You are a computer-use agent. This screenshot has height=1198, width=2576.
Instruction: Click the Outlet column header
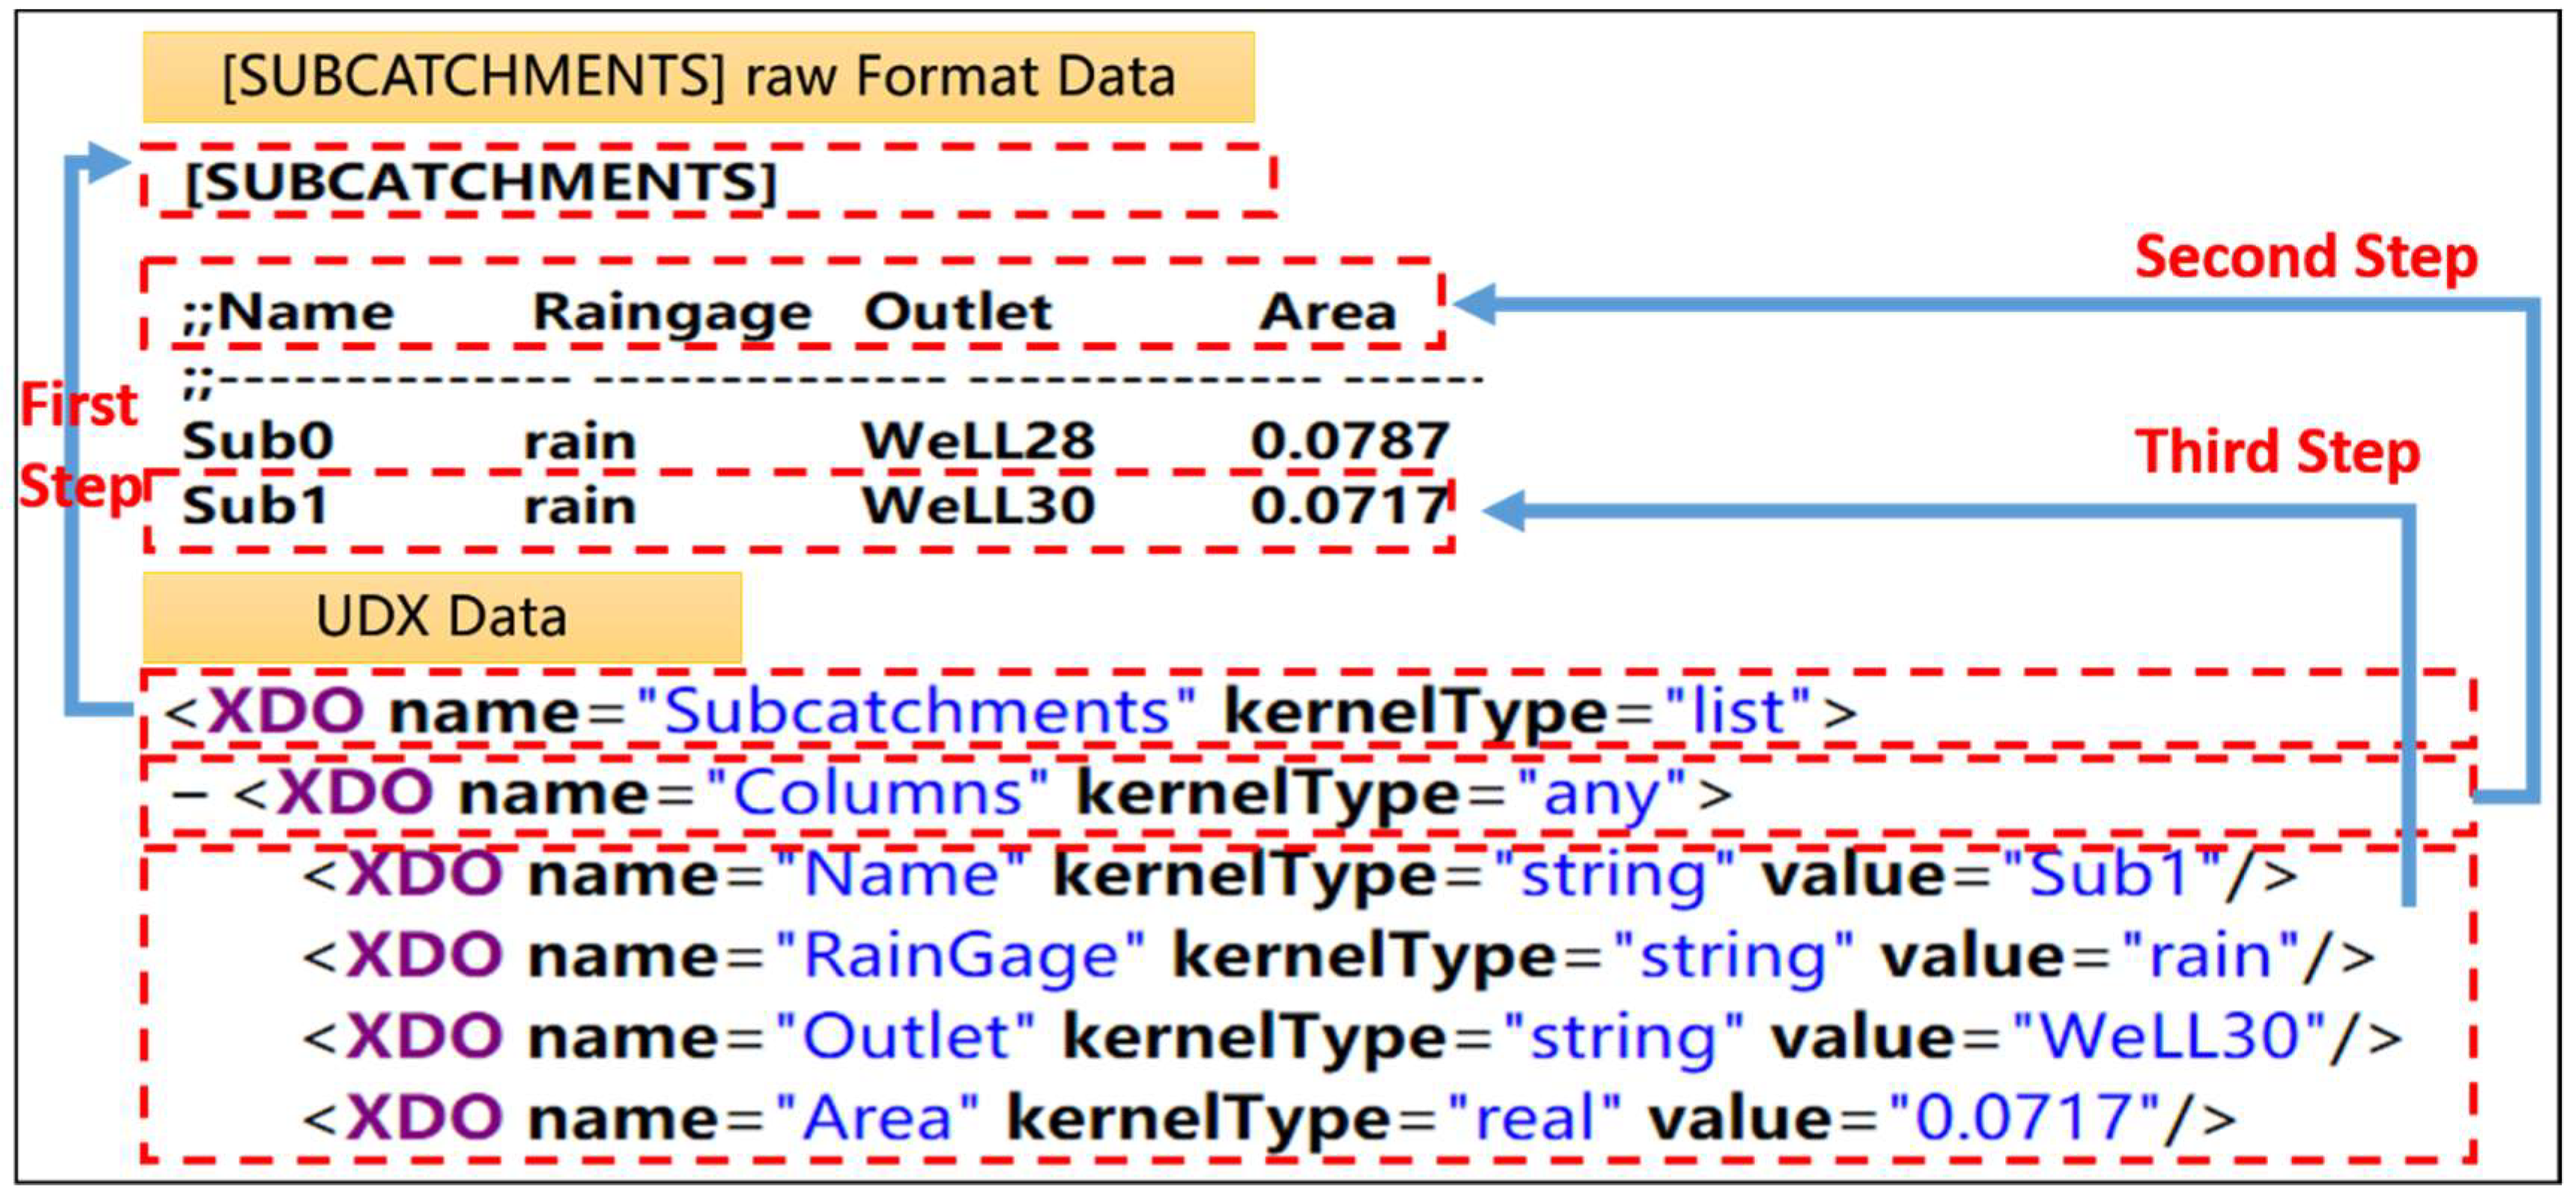(957, 312)
